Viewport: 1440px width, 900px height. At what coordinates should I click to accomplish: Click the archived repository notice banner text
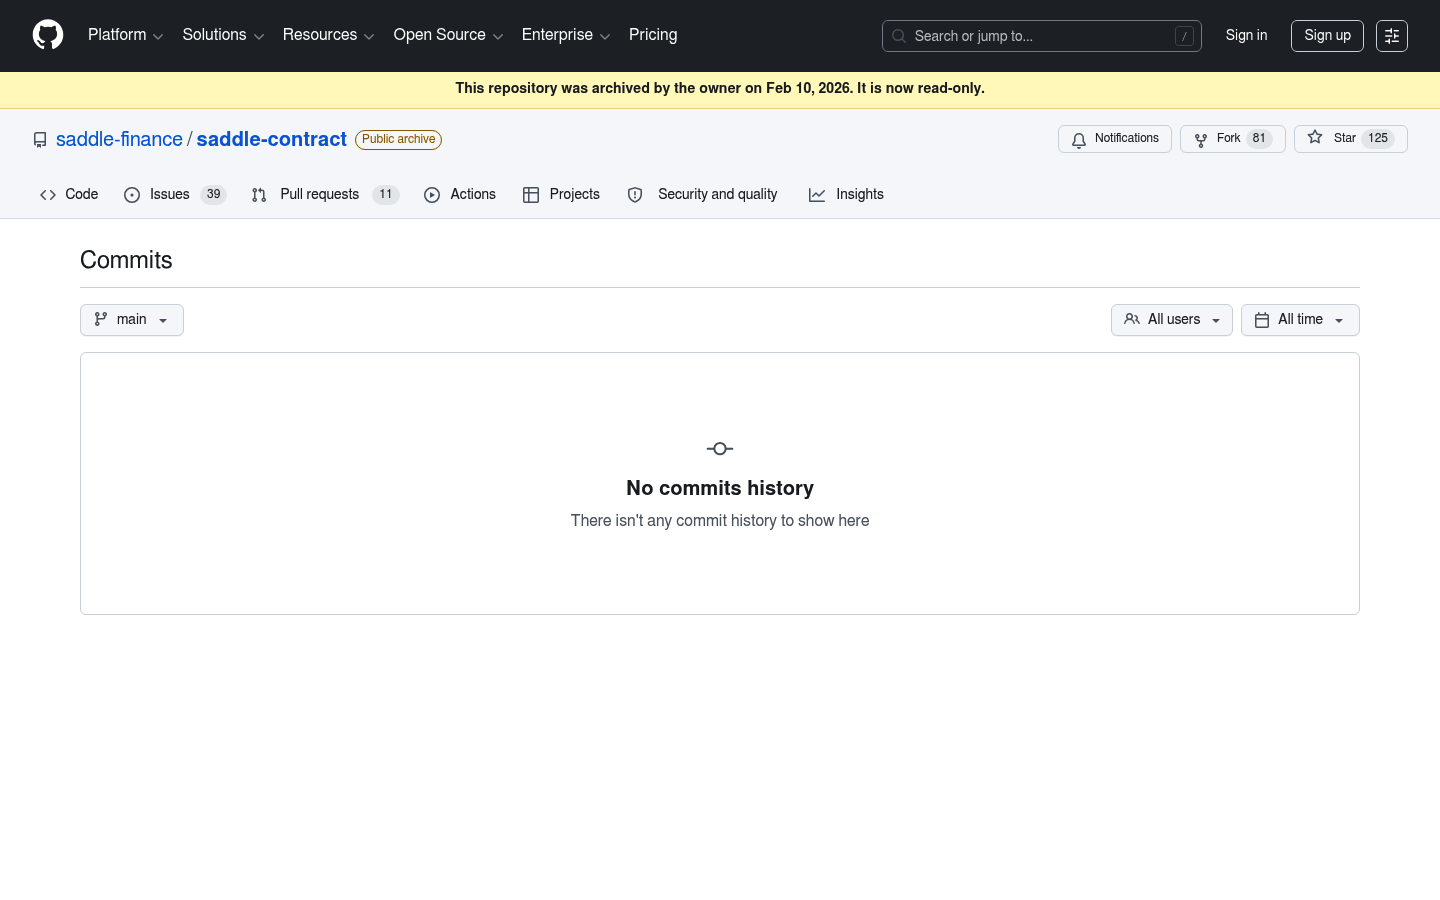(720, 88)
